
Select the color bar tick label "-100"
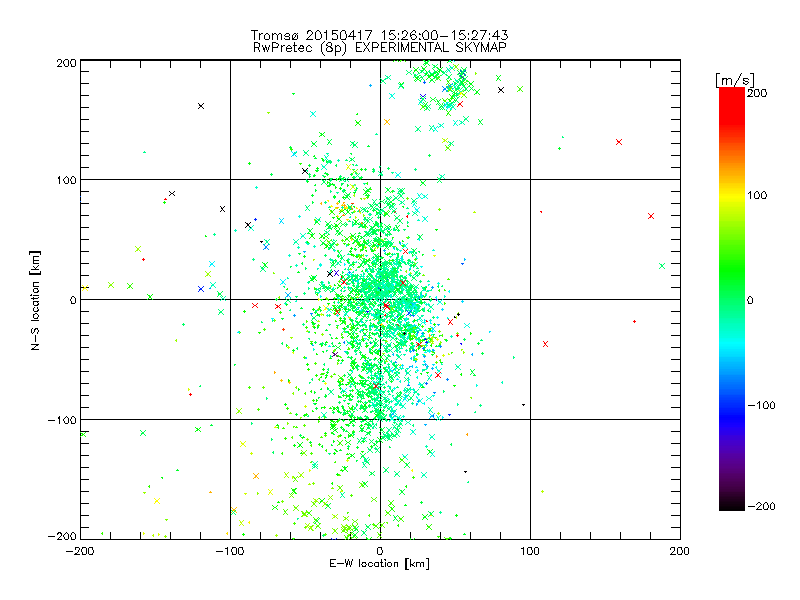point(761,405)
